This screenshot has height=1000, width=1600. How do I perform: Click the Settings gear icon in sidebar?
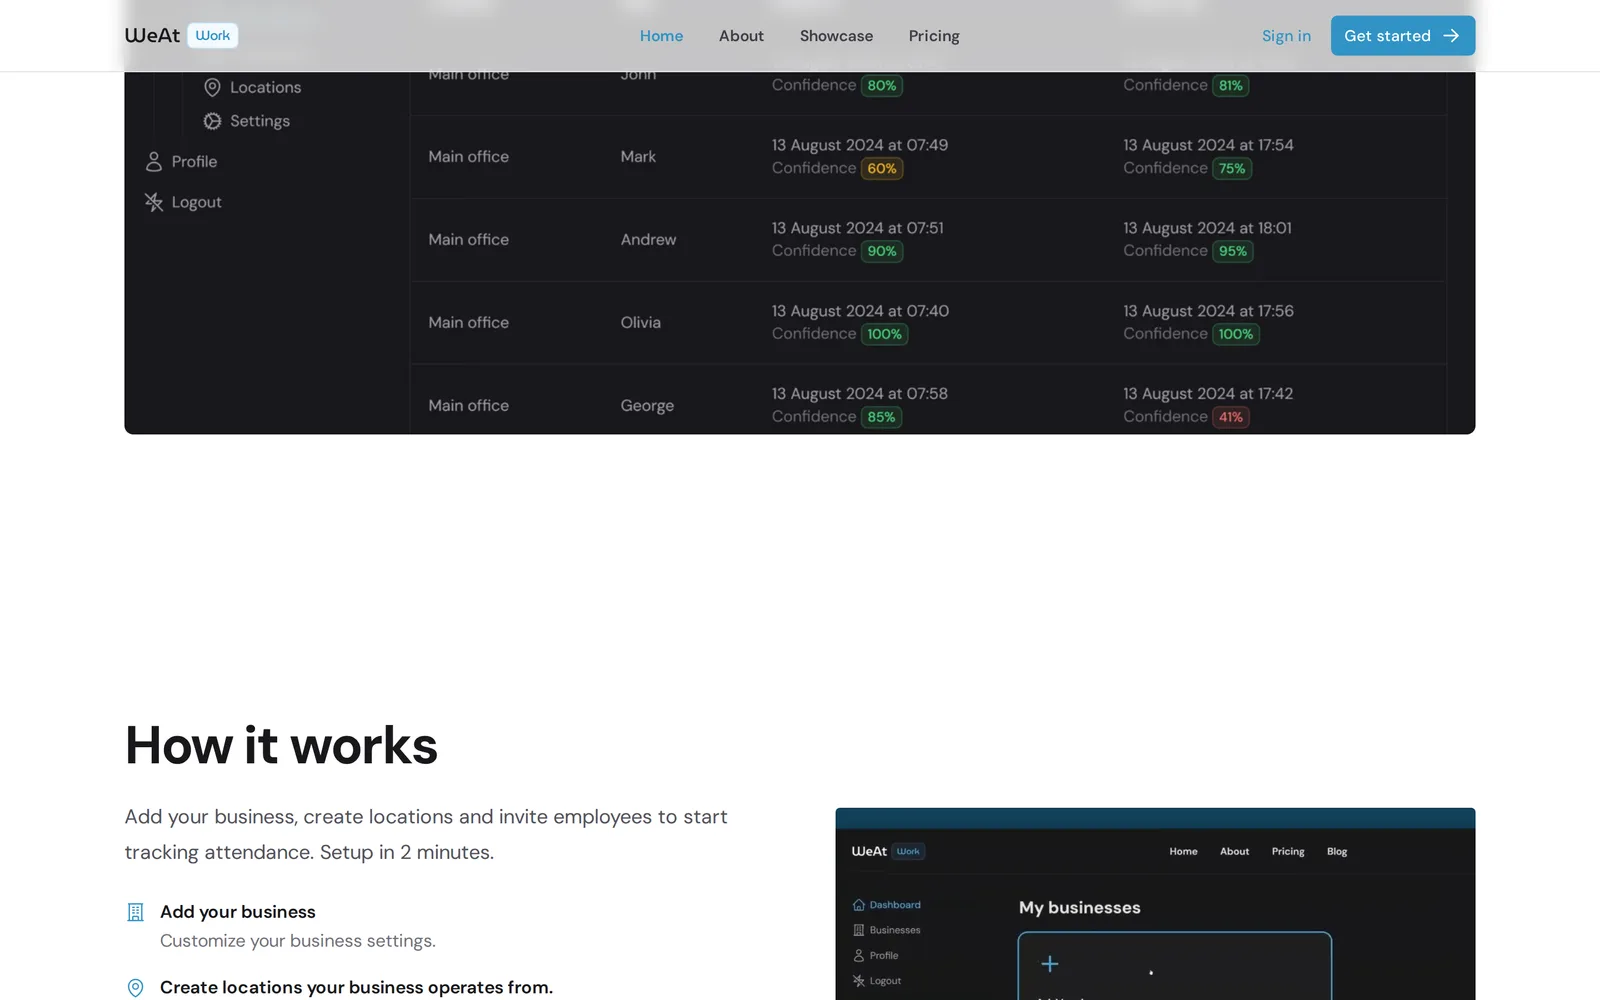point(212,121)
